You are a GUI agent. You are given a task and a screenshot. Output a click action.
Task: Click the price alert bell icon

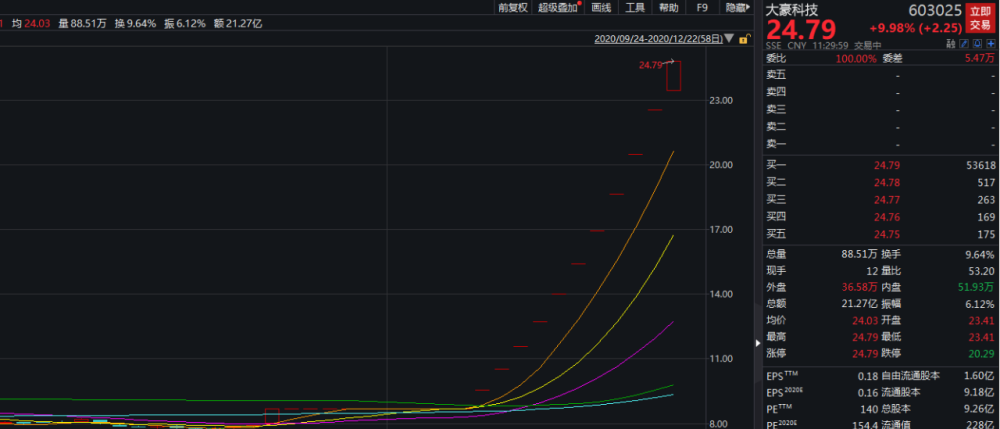[x=976, y=44]
